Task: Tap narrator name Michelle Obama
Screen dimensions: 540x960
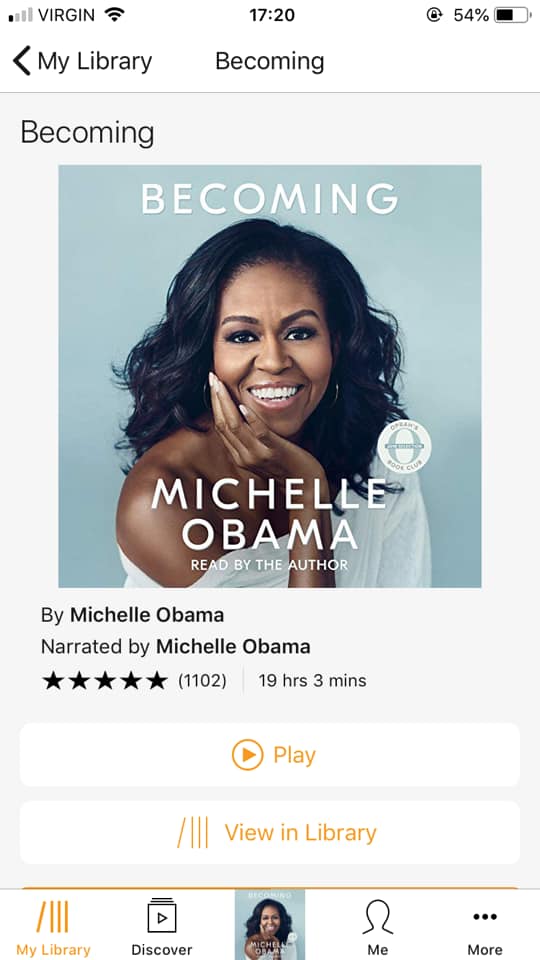Action: pos(233,647)
